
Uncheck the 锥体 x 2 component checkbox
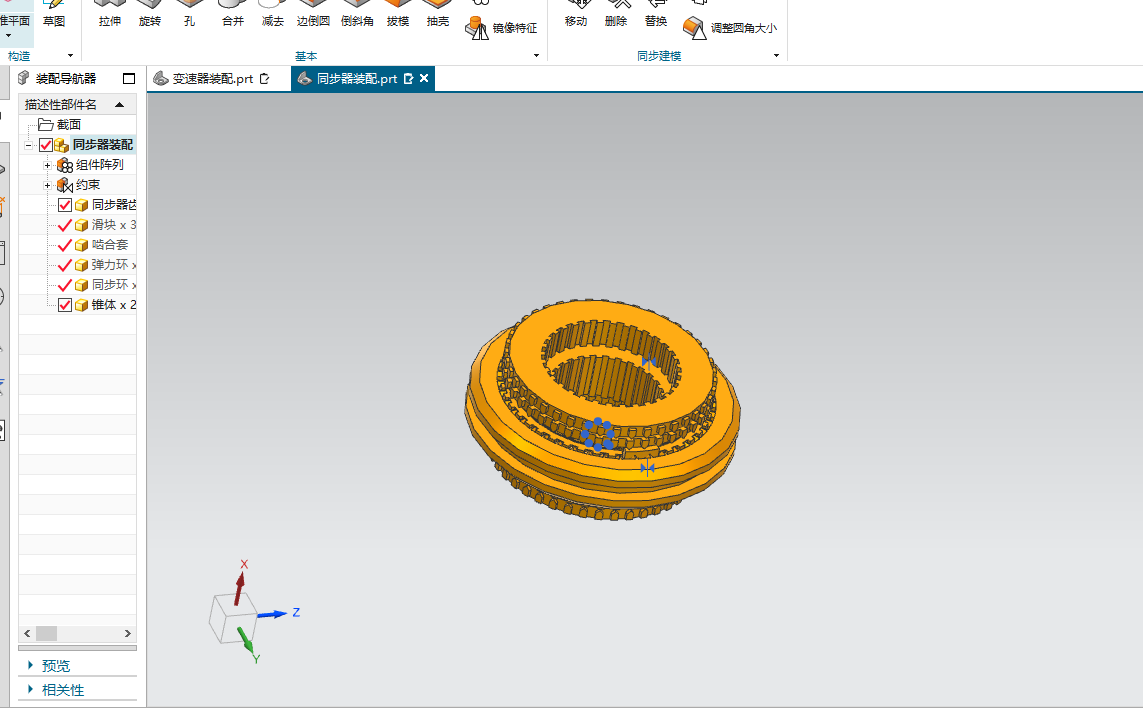click(65, 305)
